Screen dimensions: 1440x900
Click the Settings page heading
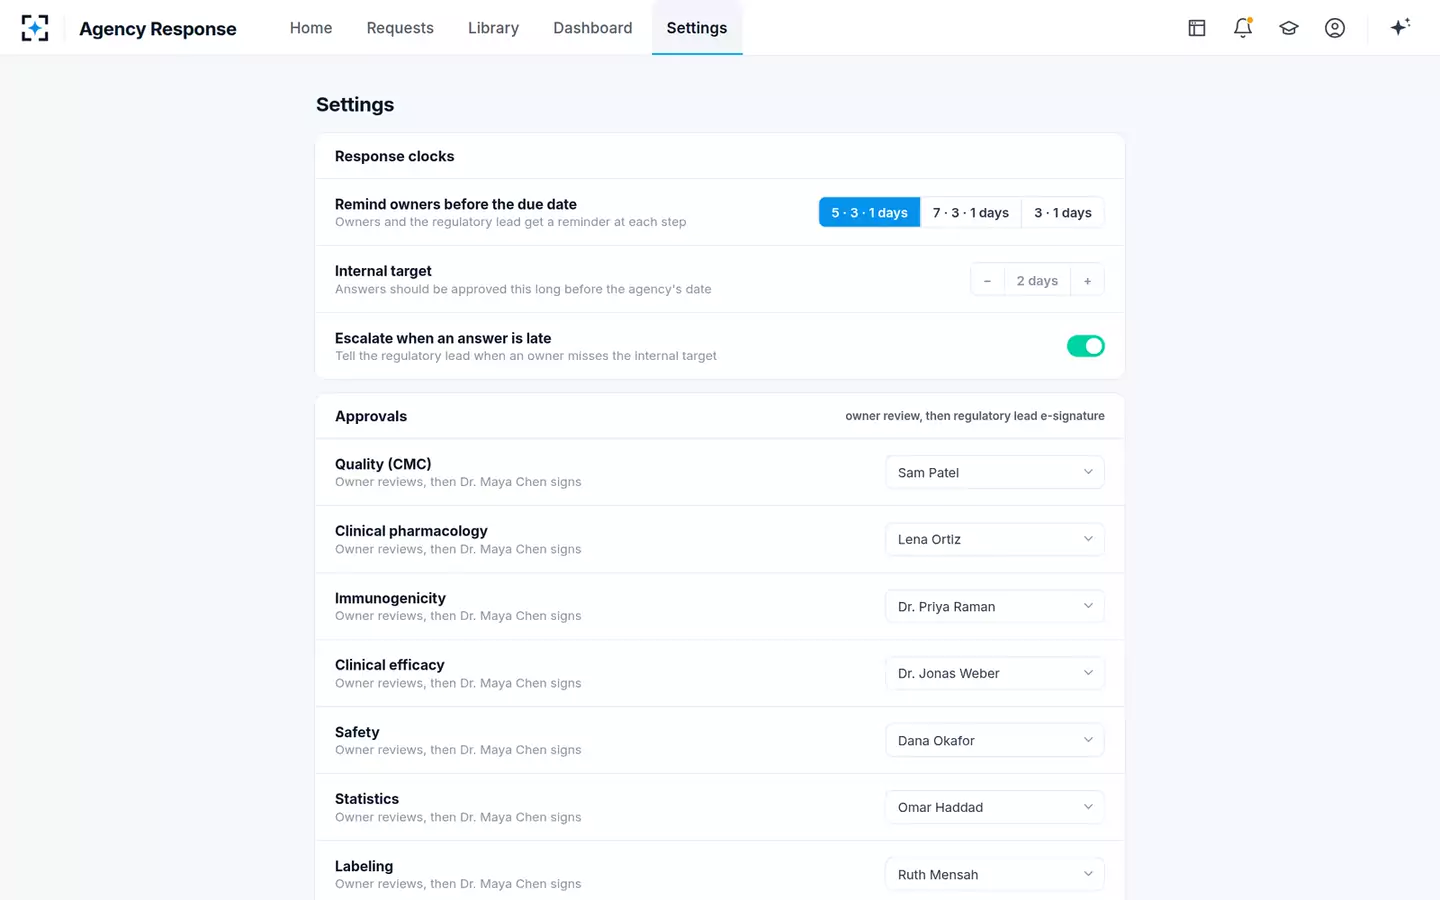click(355, 104)
